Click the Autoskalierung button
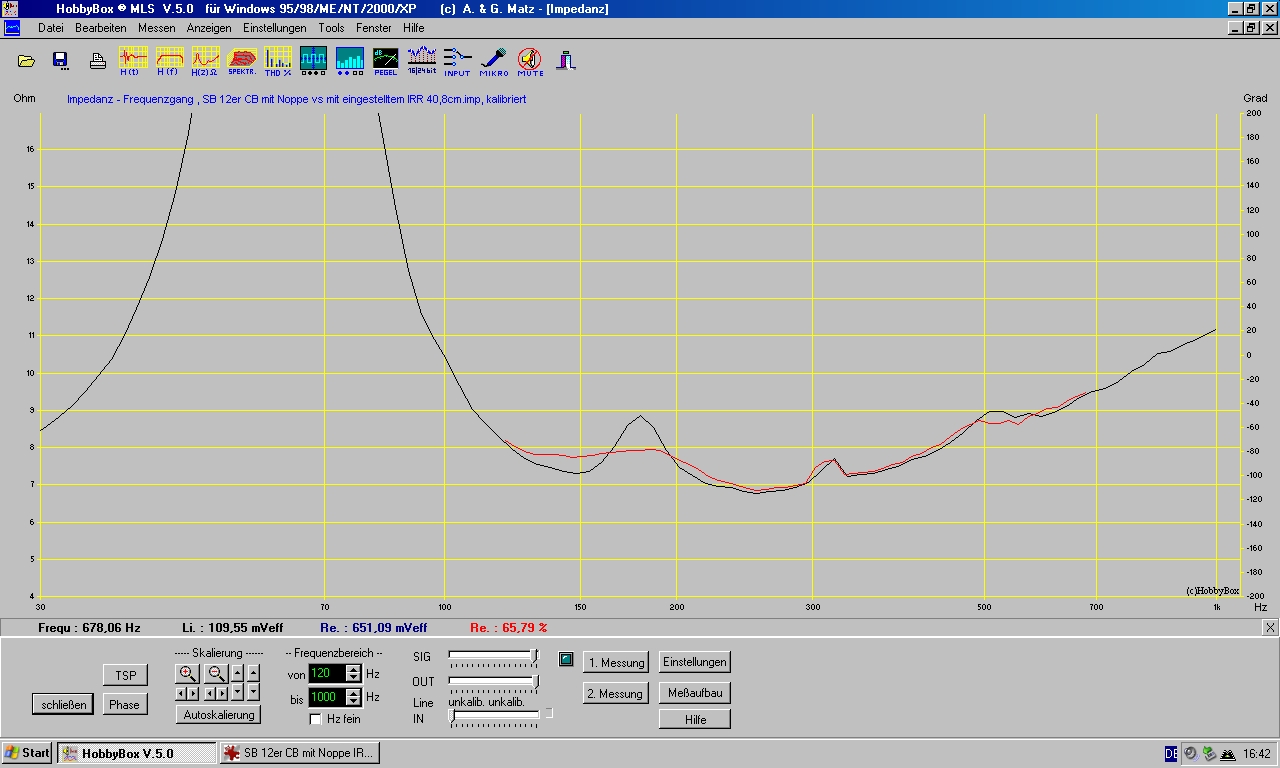Image resolution: width=1280 pixels, height=768 pixels. coord(219,714)
